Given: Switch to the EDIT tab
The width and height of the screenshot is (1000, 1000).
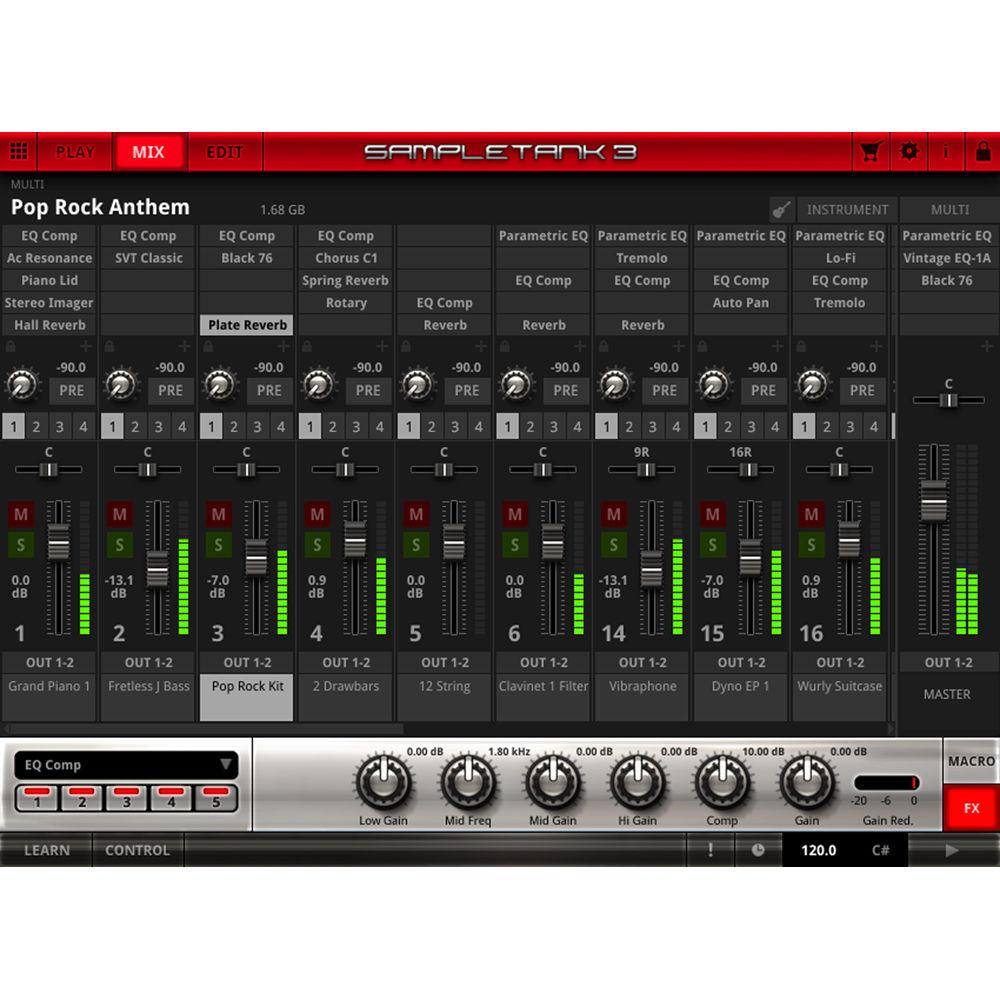Looking at the screenshot, I should (x=224, y=151).
